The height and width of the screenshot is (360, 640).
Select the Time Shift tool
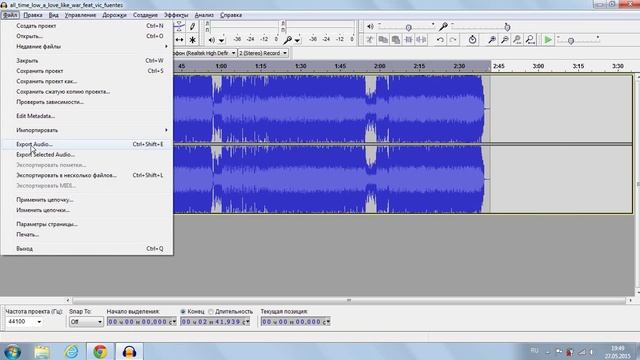click(179, 40)
